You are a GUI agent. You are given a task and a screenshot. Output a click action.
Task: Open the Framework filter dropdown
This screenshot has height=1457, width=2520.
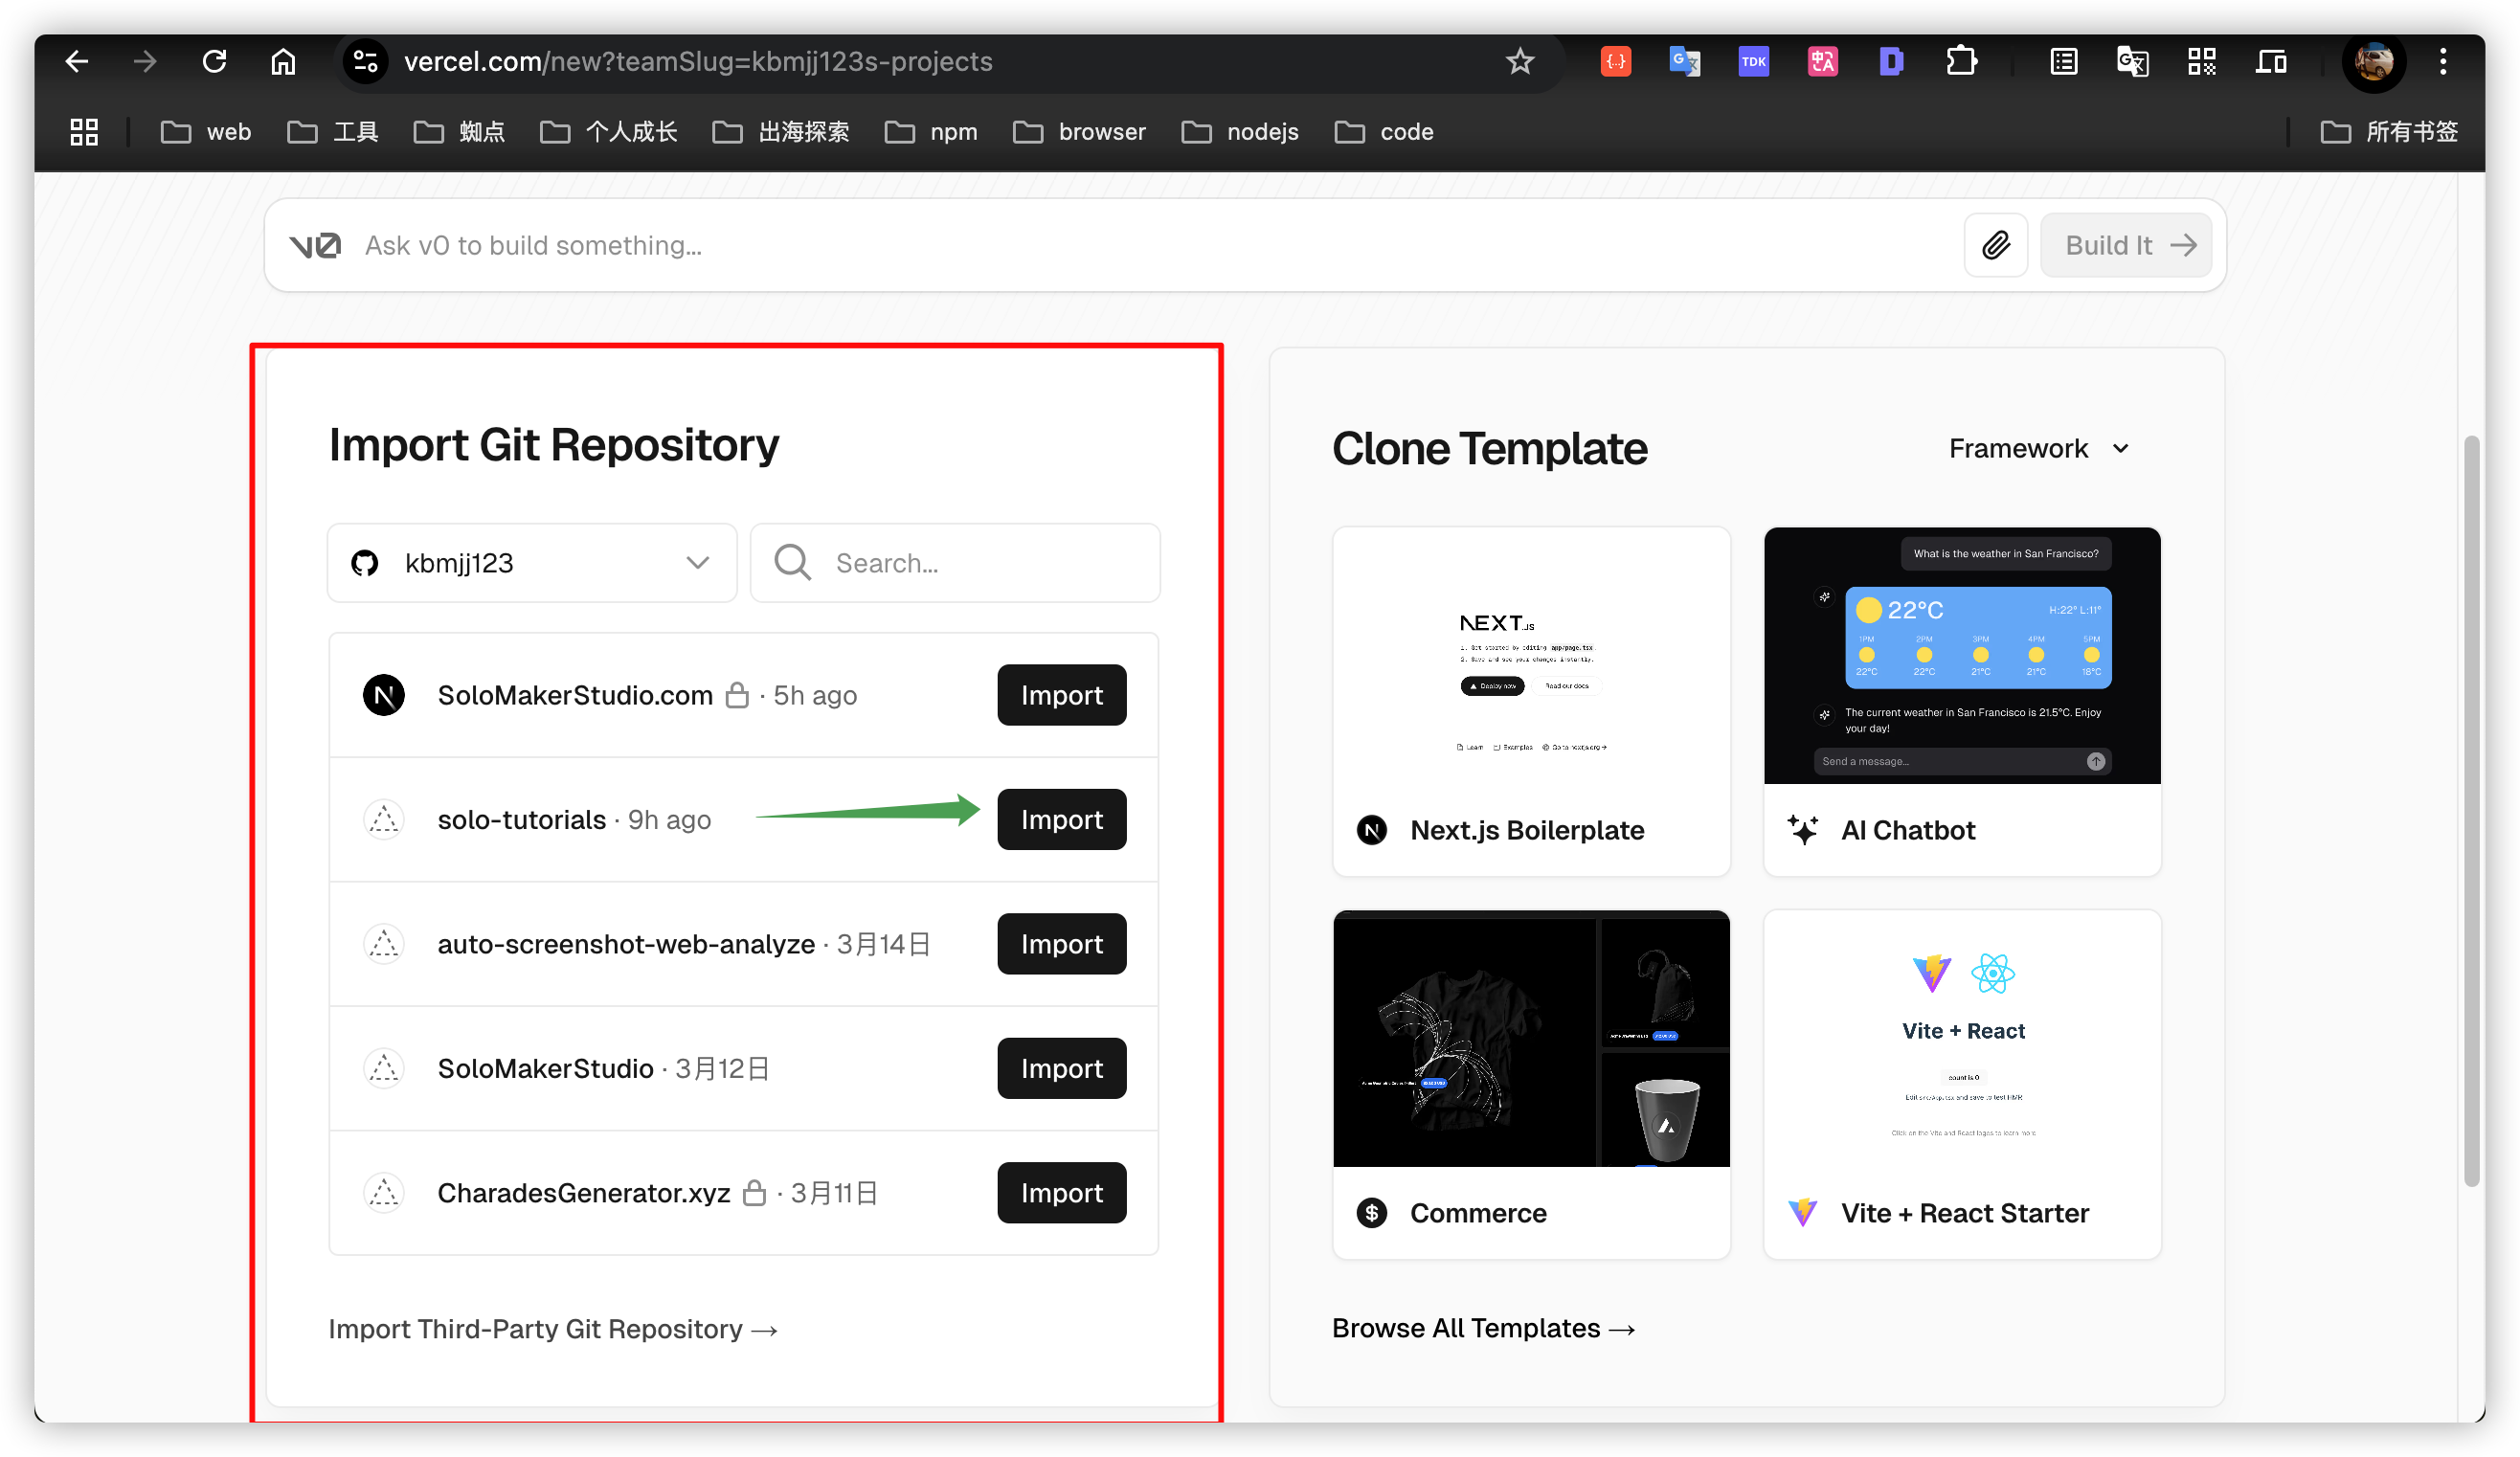coord(2038,449)
